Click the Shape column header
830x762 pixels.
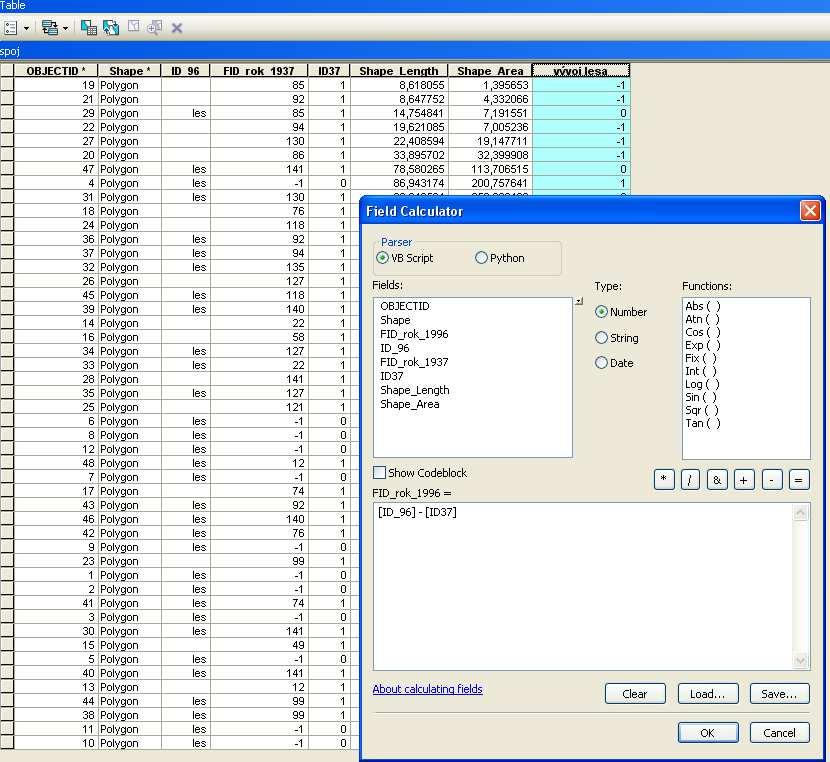pos(129,70)
